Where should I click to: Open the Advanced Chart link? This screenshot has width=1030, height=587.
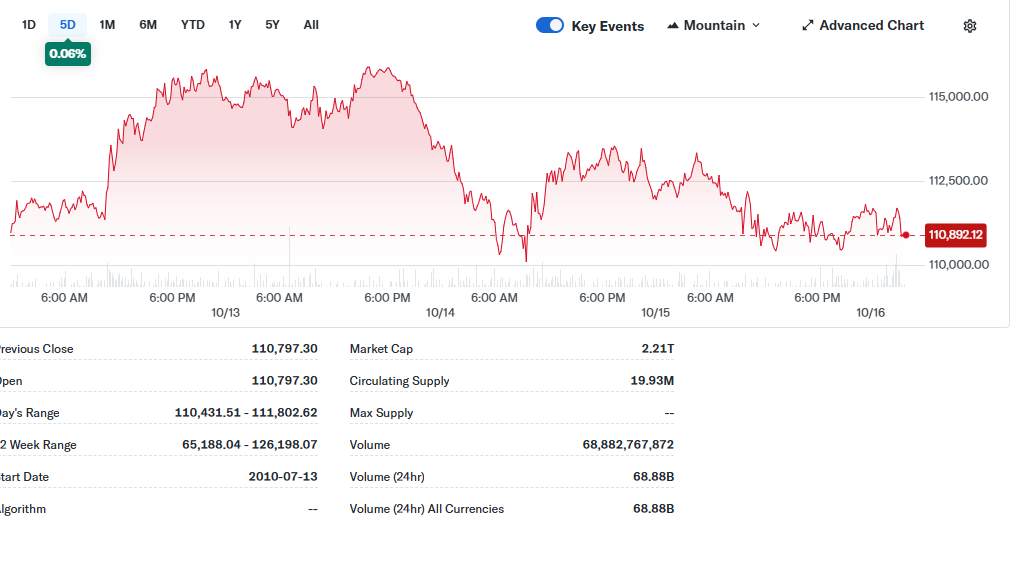coord(862,26)
